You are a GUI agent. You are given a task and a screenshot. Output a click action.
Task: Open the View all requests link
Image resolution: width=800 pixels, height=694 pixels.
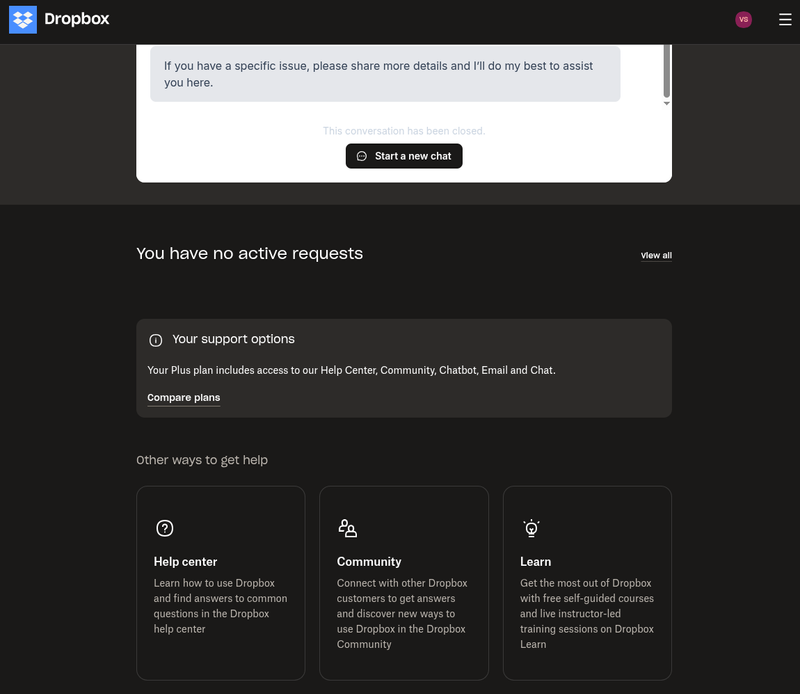click(x=656, y=256)
